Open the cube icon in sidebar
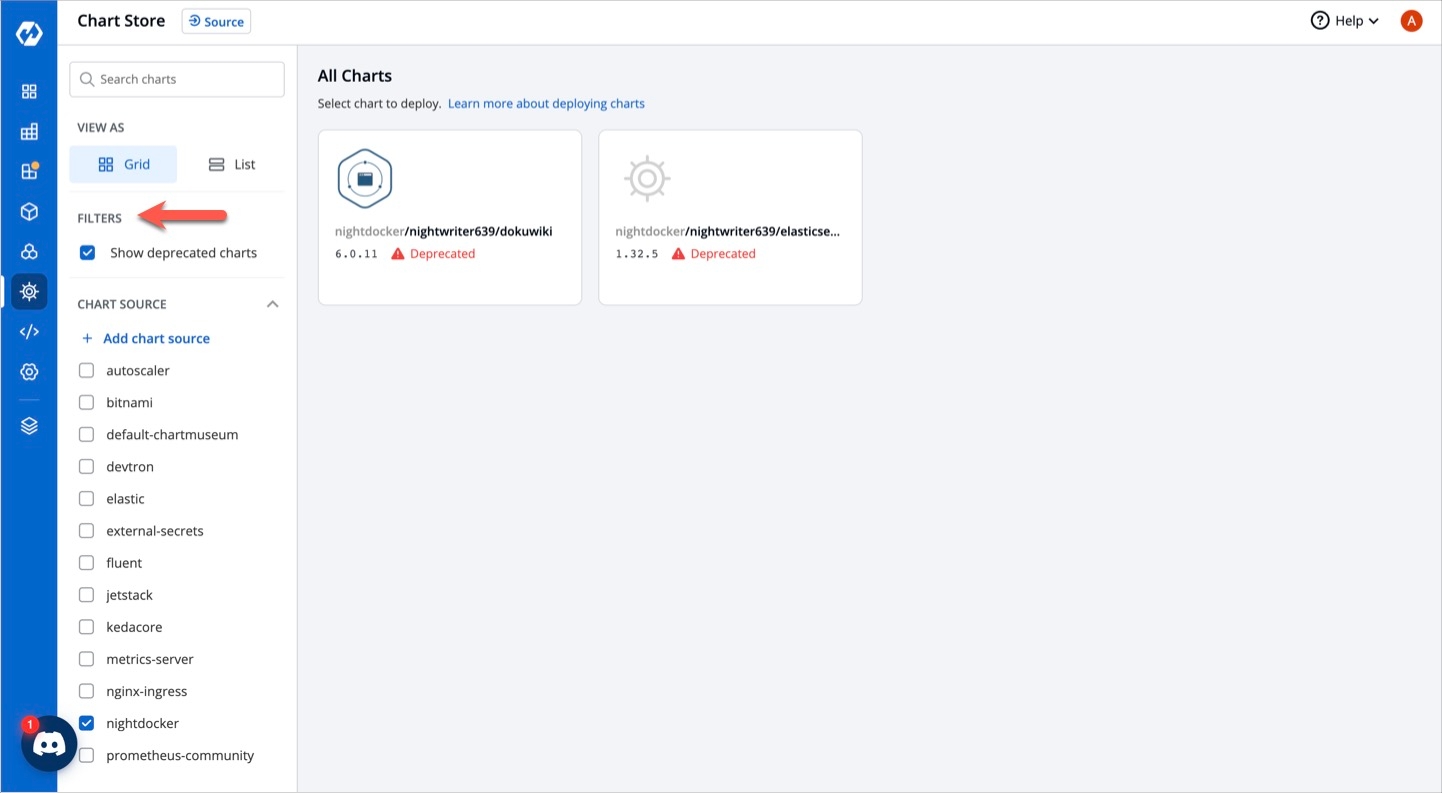The height and width of the screenshot is (793, 1442). coord(29,212)
